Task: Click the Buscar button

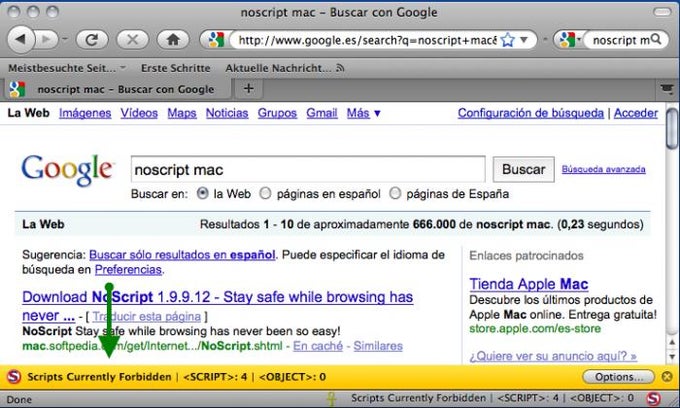Action: pos(523,170)
